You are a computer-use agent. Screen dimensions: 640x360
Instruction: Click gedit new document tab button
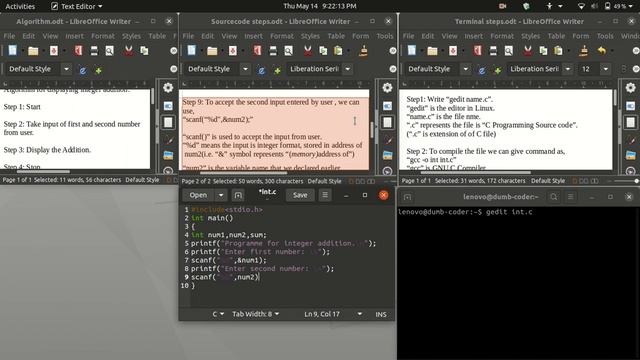pyautogui.click(x=238, y=195)
